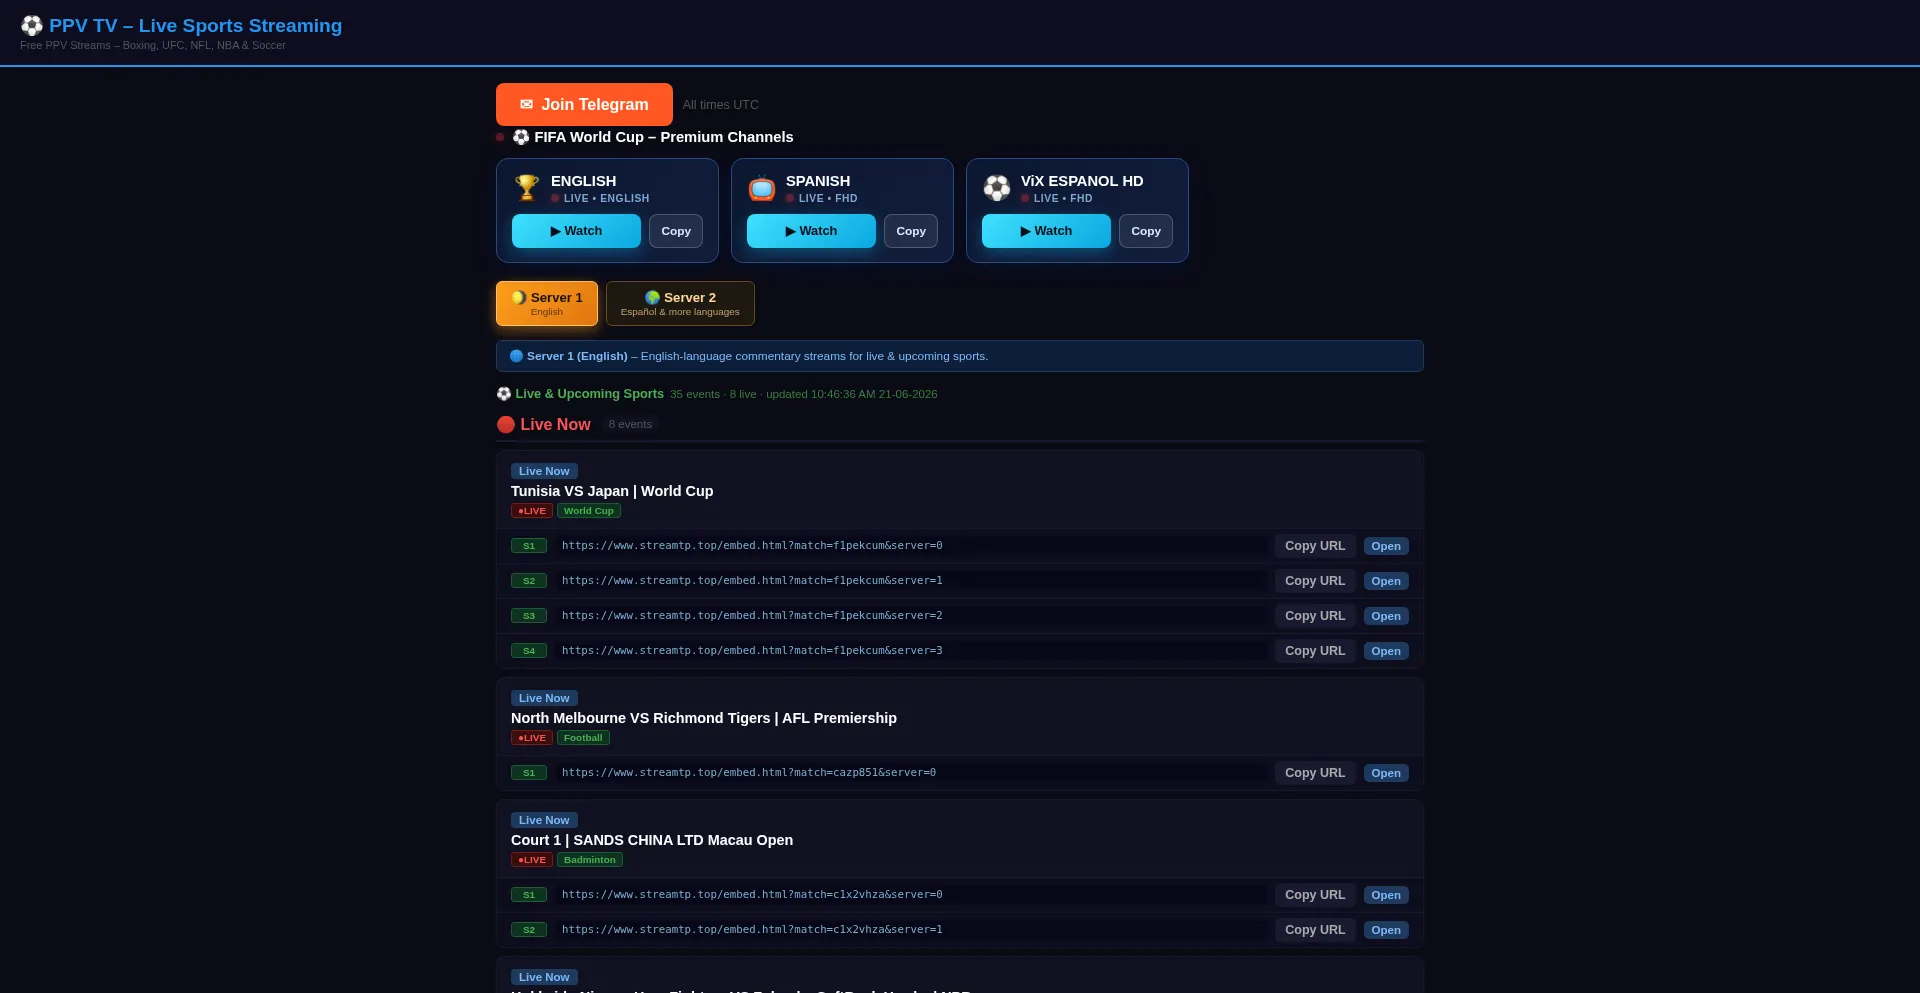Select the flpekcum server=2 stream URL field
Screen dimensions: 1920x993
911,616
